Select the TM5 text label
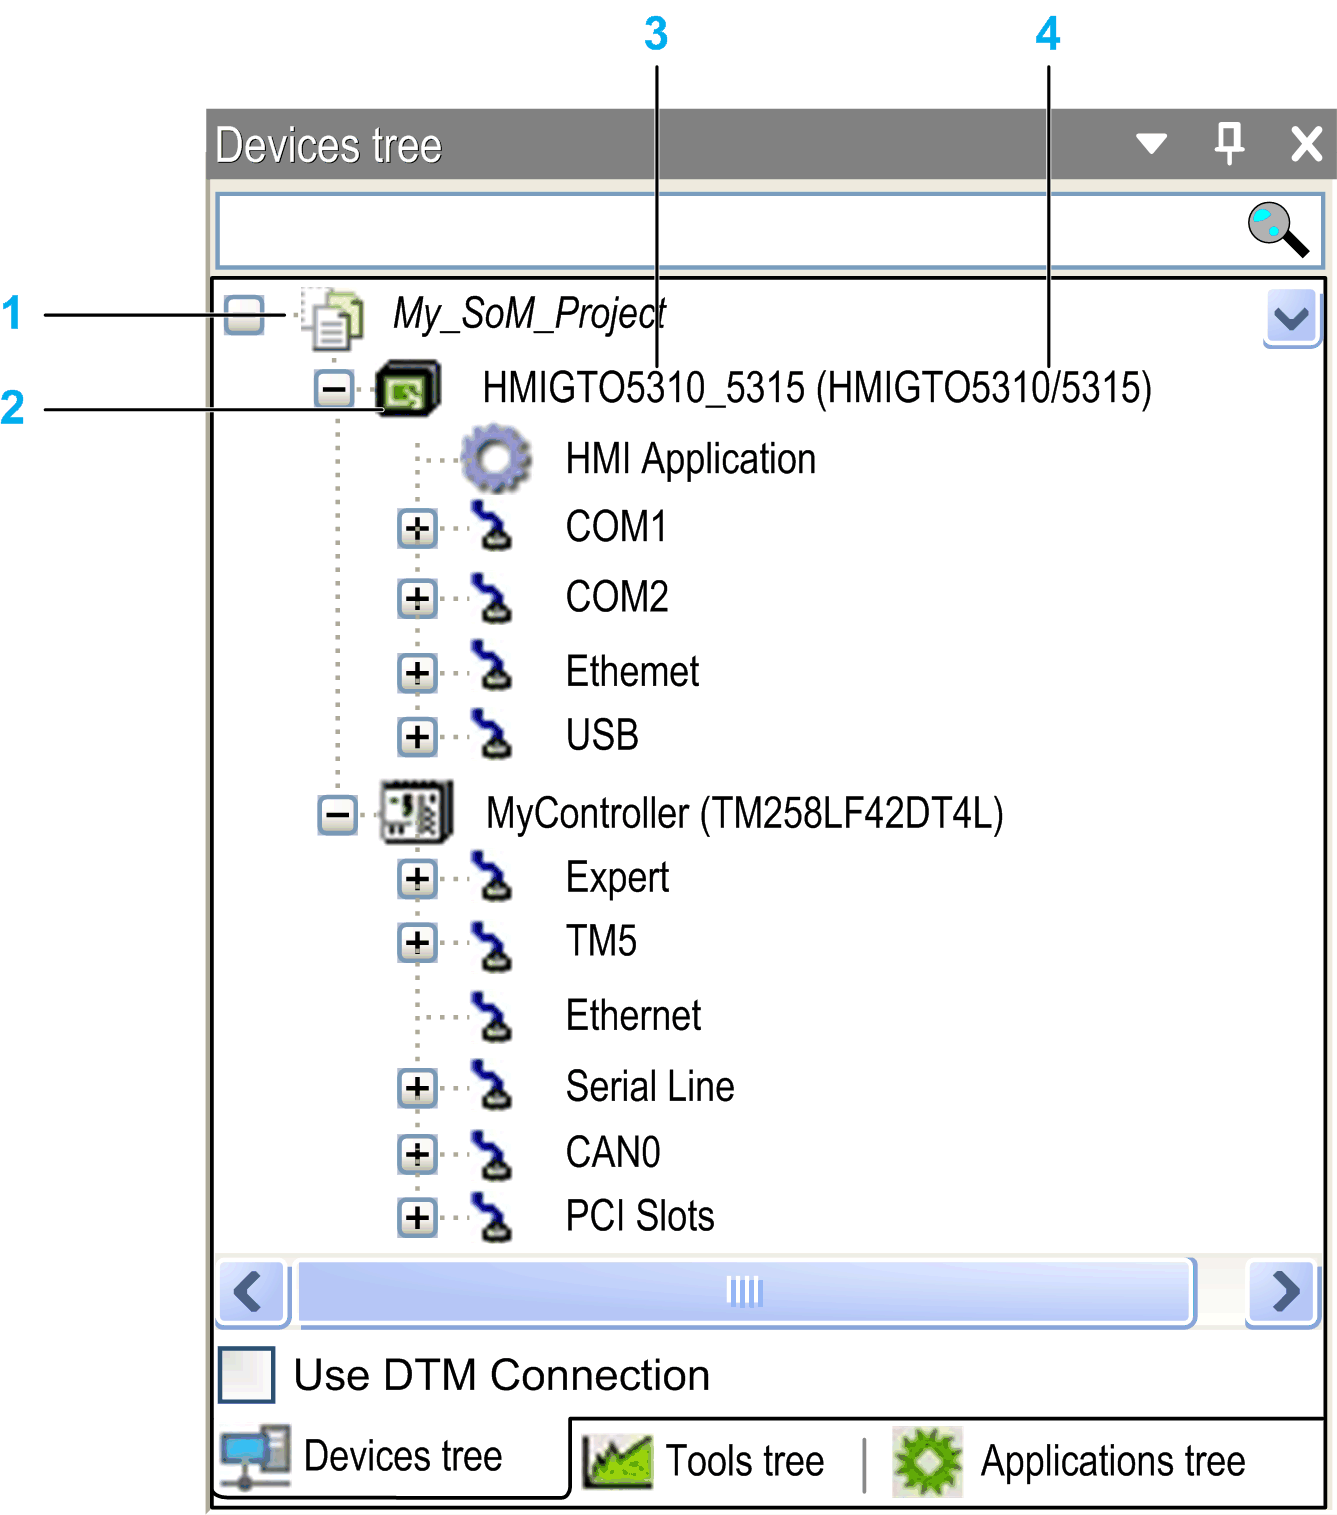The image size is (1337, 1515). [601, 942]
